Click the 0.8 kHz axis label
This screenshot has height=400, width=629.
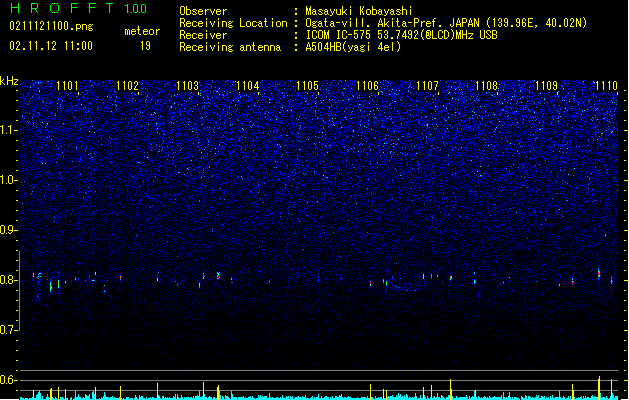click(8, 280)
